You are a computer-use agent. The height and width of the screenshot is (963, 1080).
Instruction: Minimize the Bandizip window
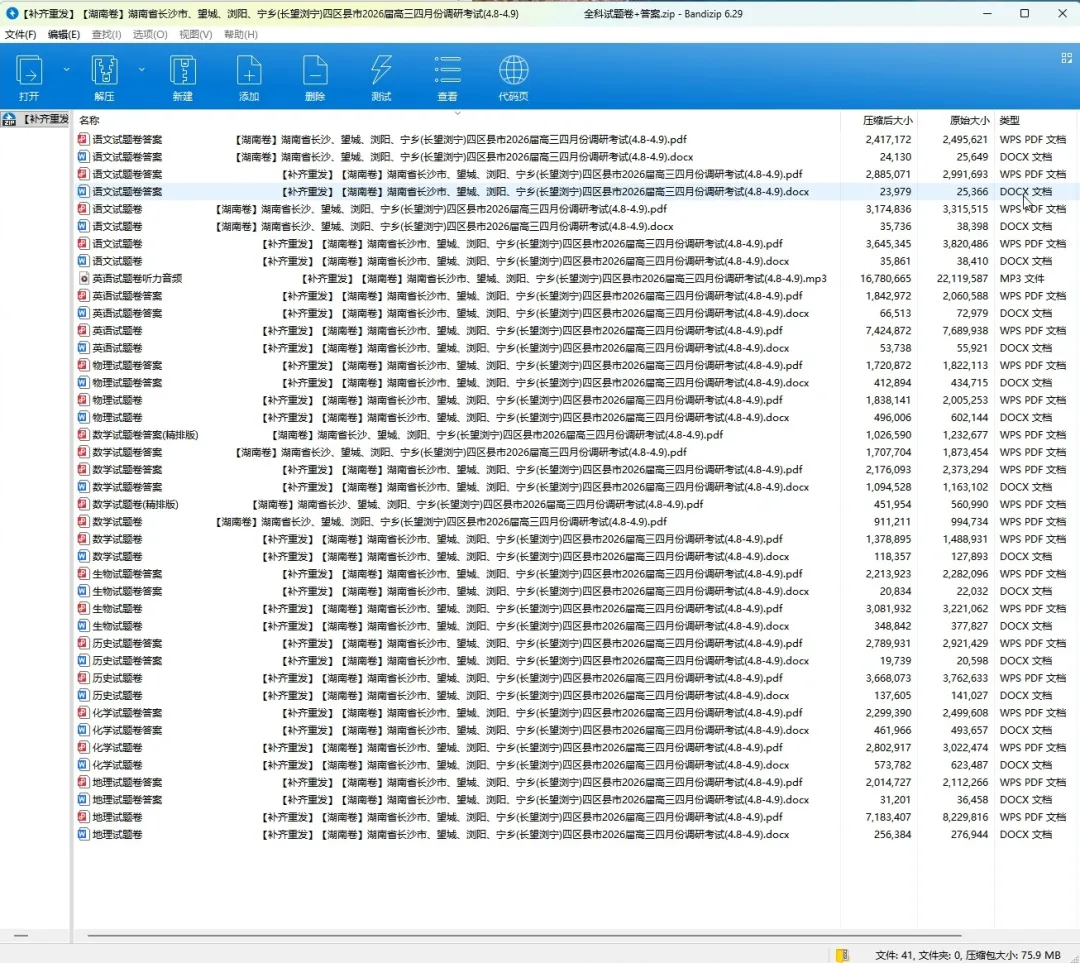(x=987, y=13)
